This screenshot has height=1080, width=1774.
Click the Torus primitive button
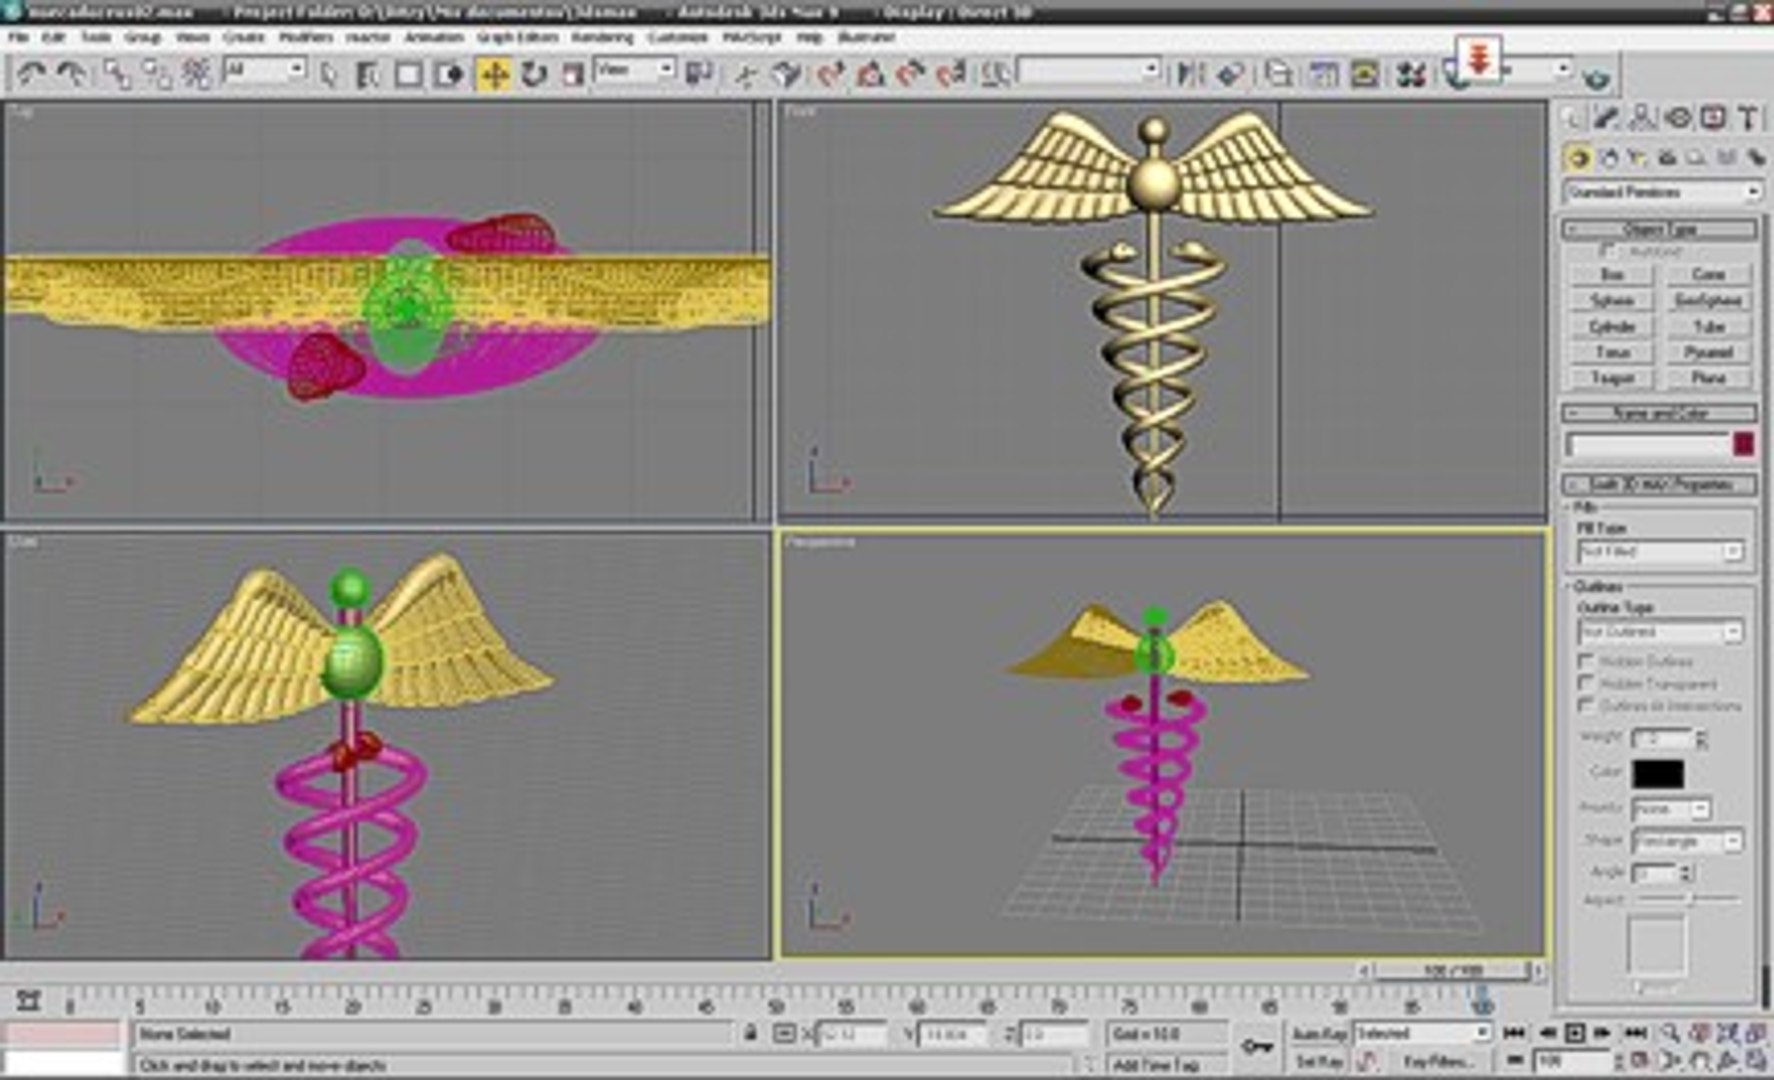pyautogui.click(x=1612, y=352)
